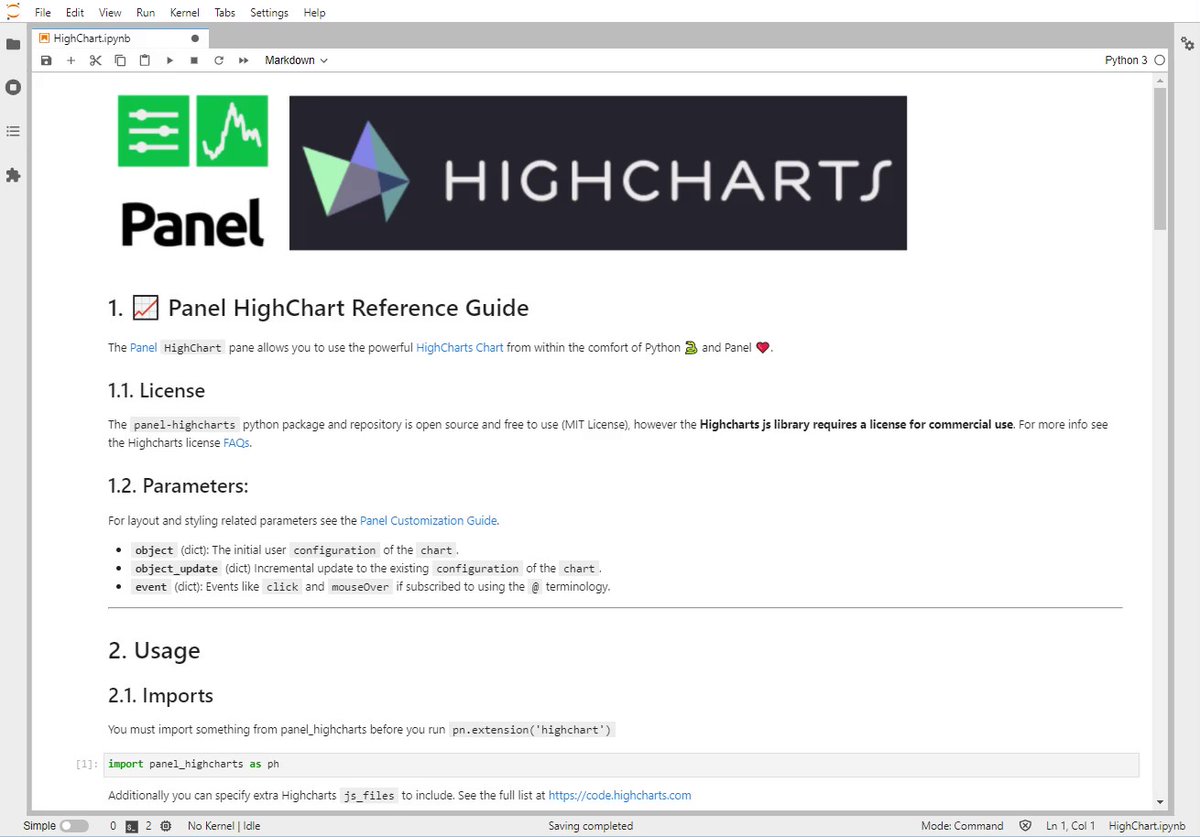Cut the selected cell
This screenshot has width=1200, height=837.
[95, 60]
